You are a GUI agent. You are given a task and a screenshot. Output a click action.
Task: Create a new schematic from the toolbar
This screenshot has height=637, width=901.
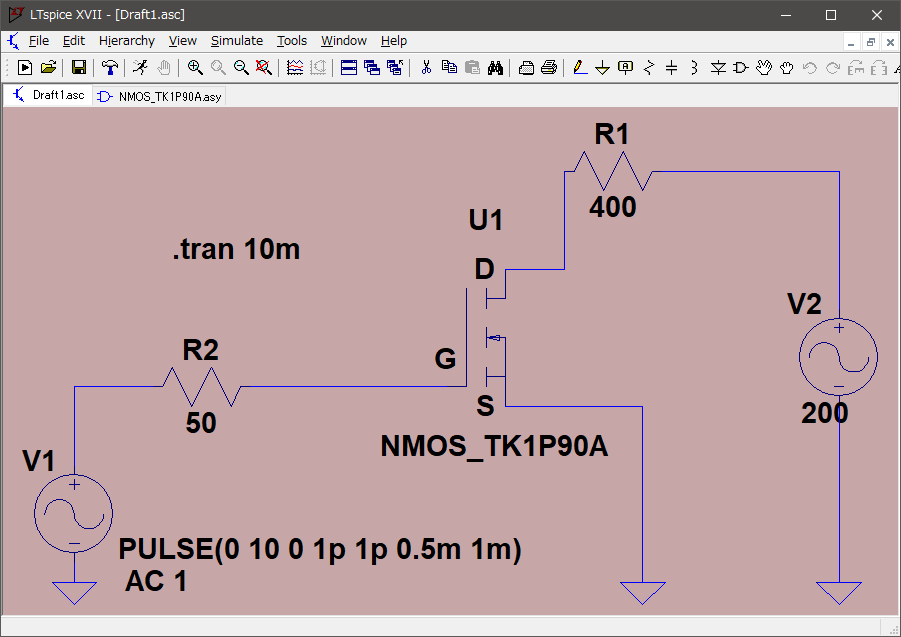(25, 68)
